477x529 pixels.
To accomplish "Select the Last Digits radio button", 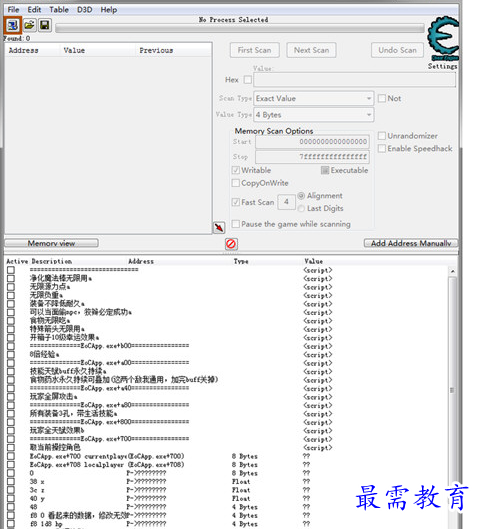I will 301,208.
